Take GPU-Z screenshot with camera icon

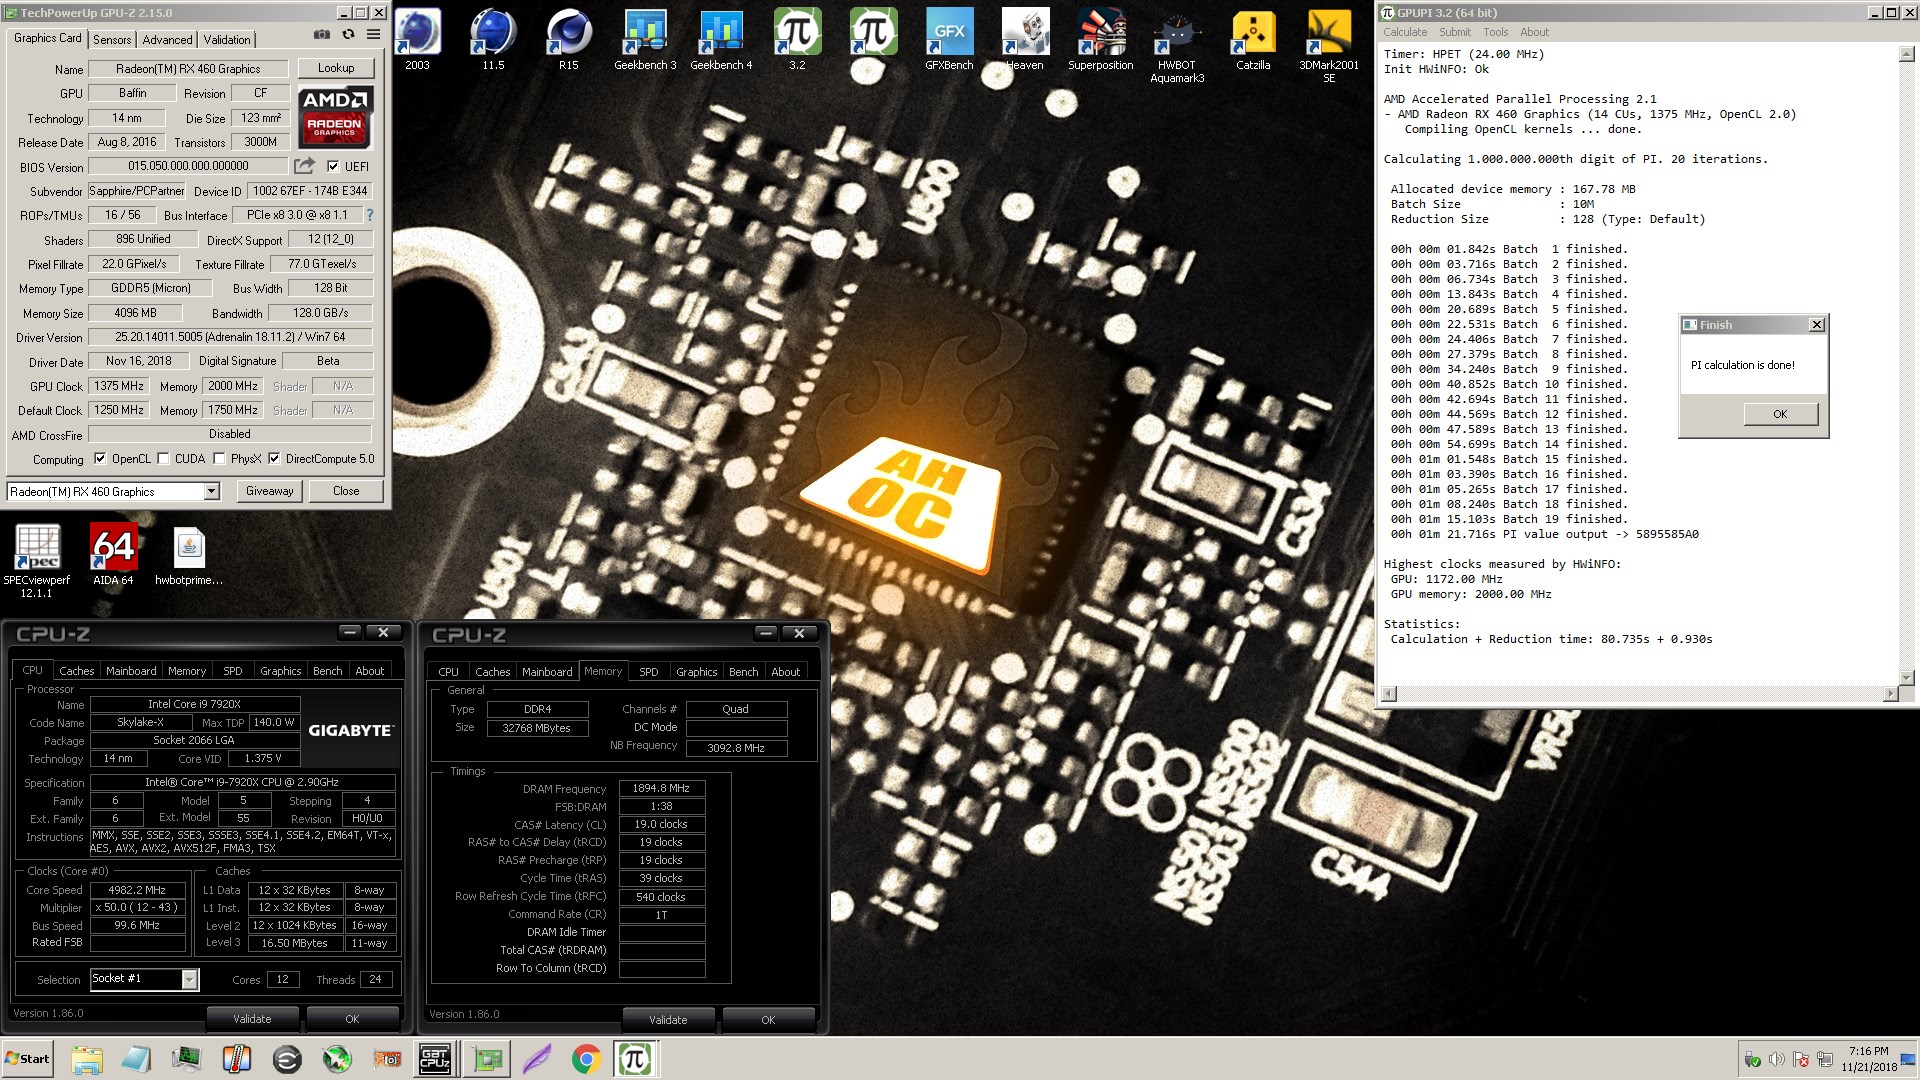[322, 34]
